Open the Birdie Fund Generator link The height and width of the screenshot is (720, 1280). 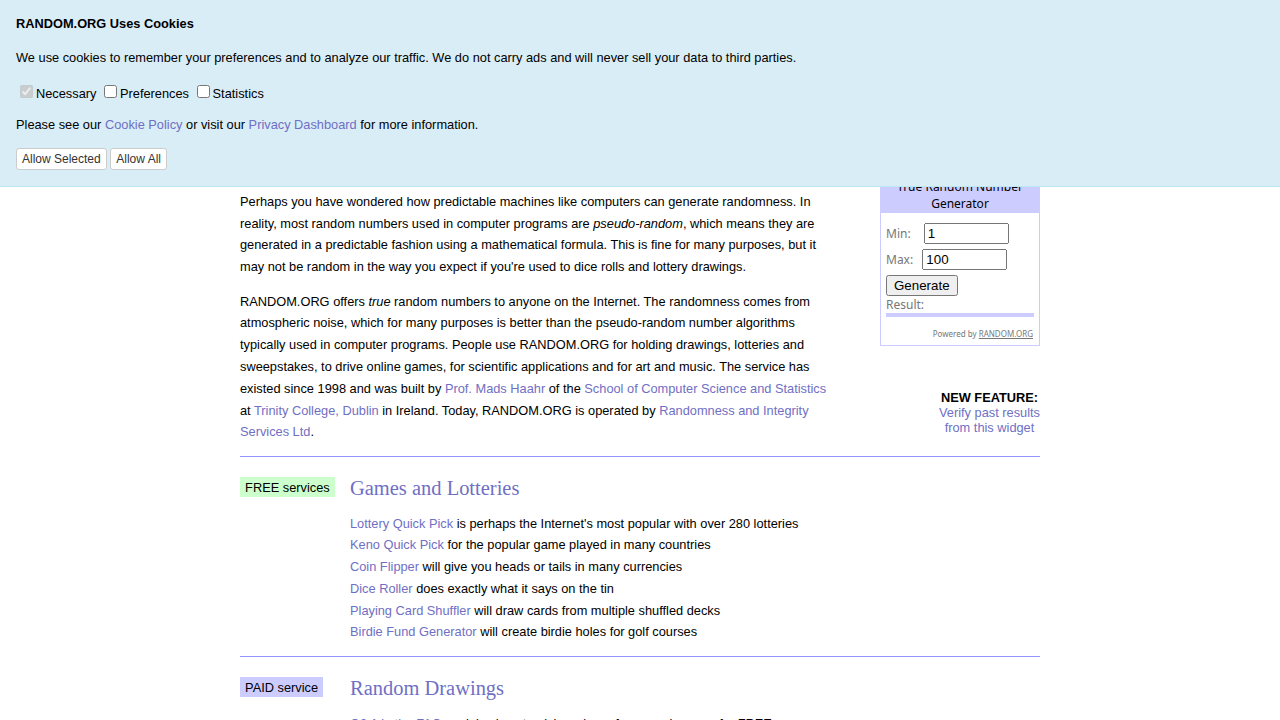tap(413, 632)
